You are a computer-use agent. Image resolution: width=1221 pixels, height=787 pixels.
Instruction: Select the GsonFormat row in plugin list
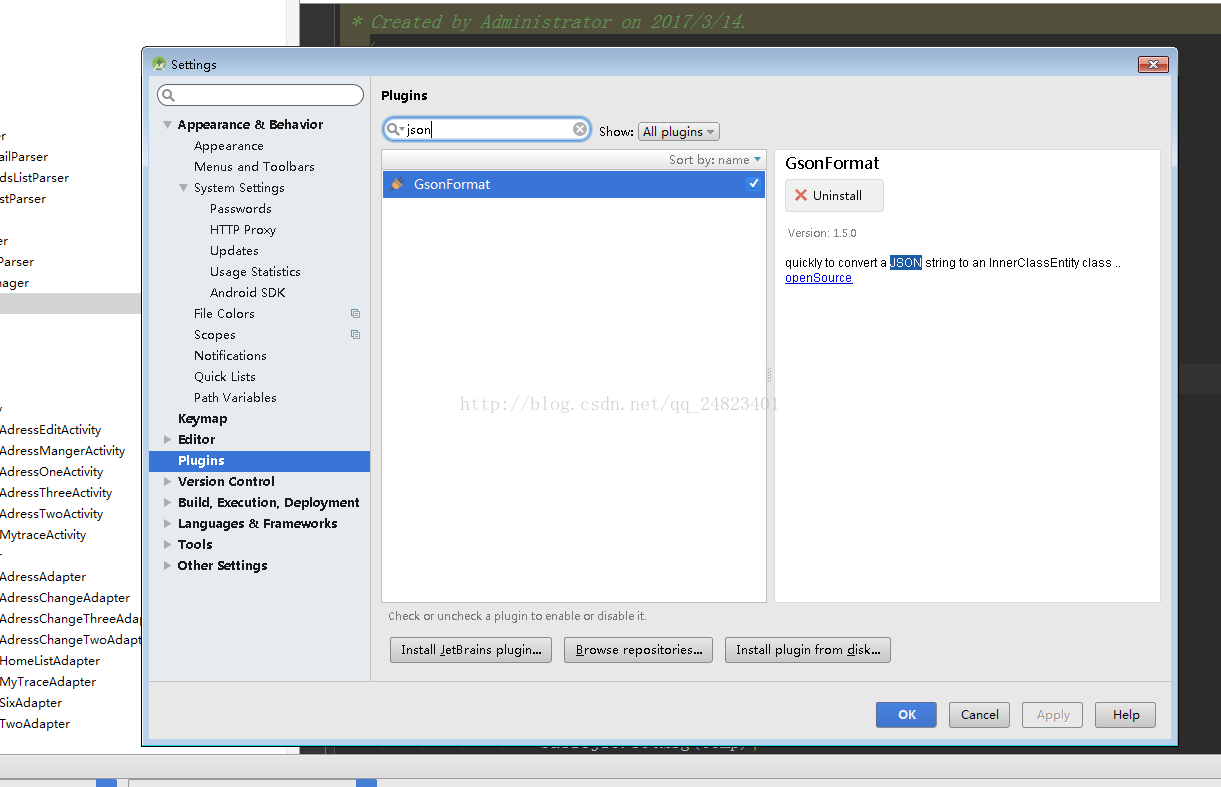[573, 184]
